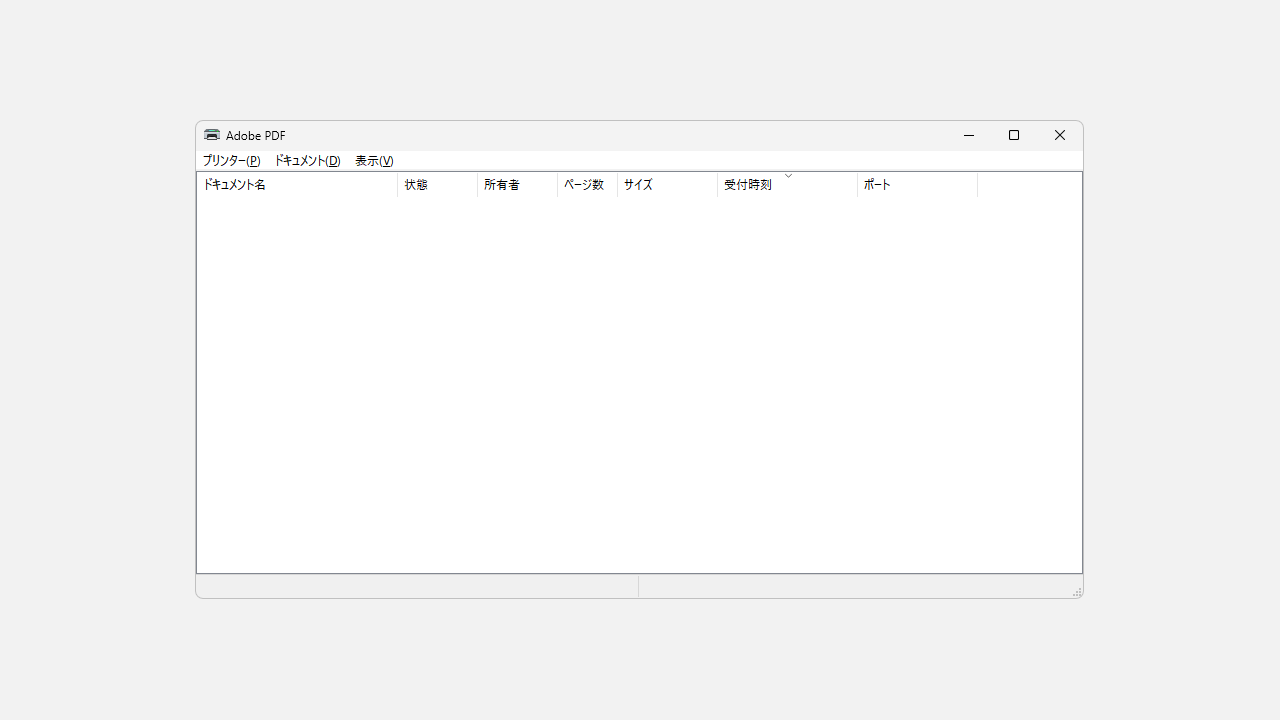The image size is (1280, 720).
Task: Close the Adobe PDF print queue
Action: tap(1060, 136)
